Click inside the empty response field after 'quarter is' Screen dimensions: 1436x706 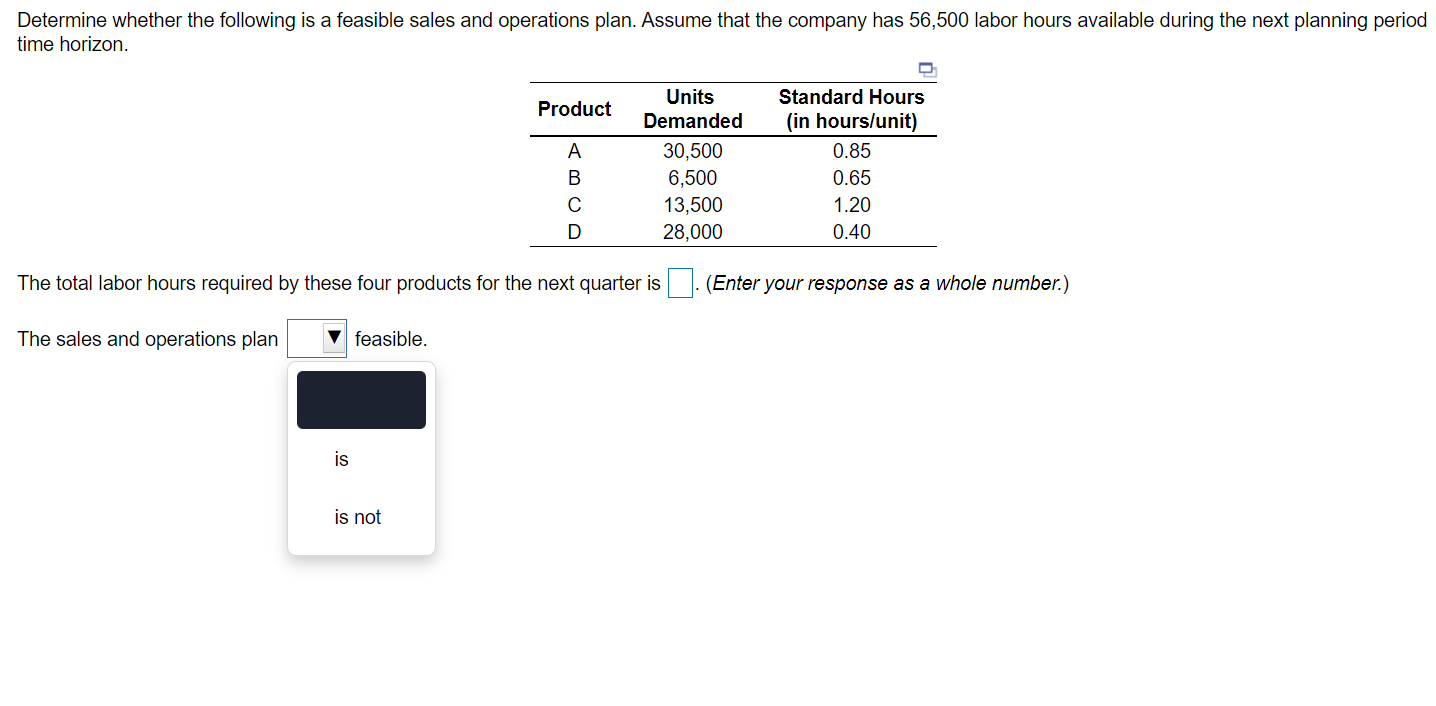tap(679, 283)
